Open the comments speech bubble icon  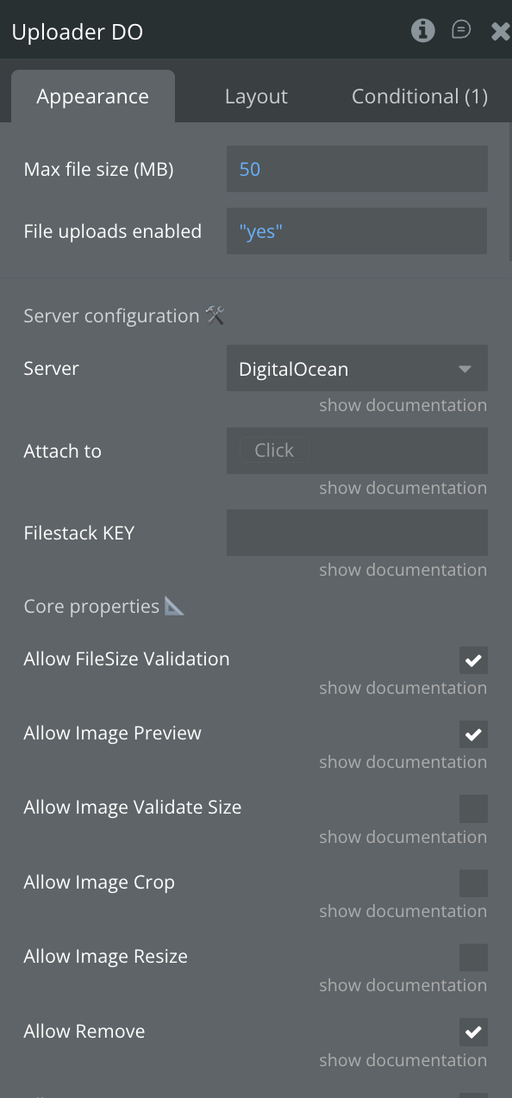(461, 29)
